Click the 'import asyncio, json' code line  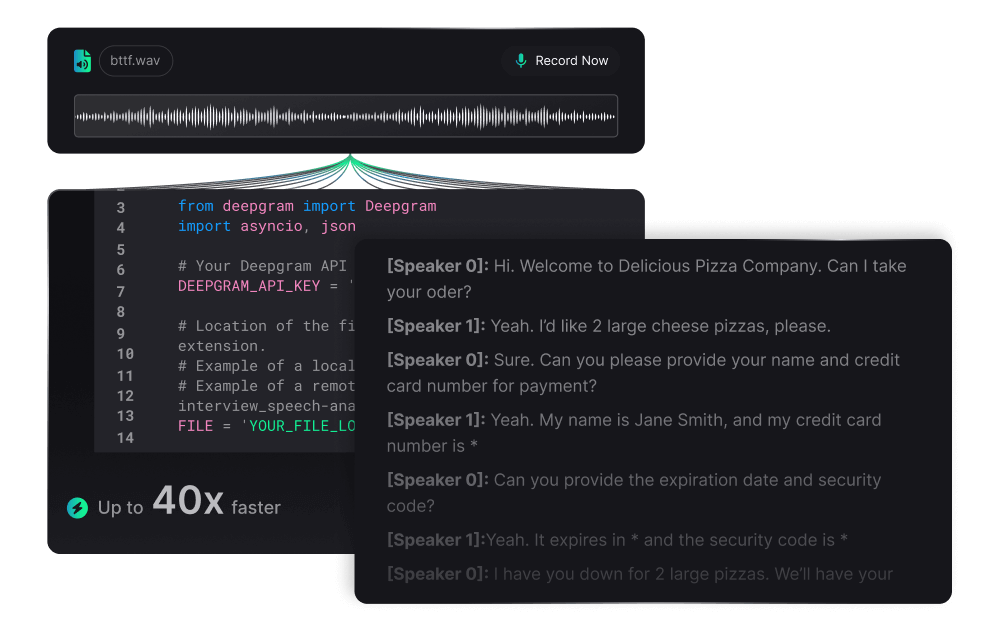pyautogui.click(x=267, y=226)
